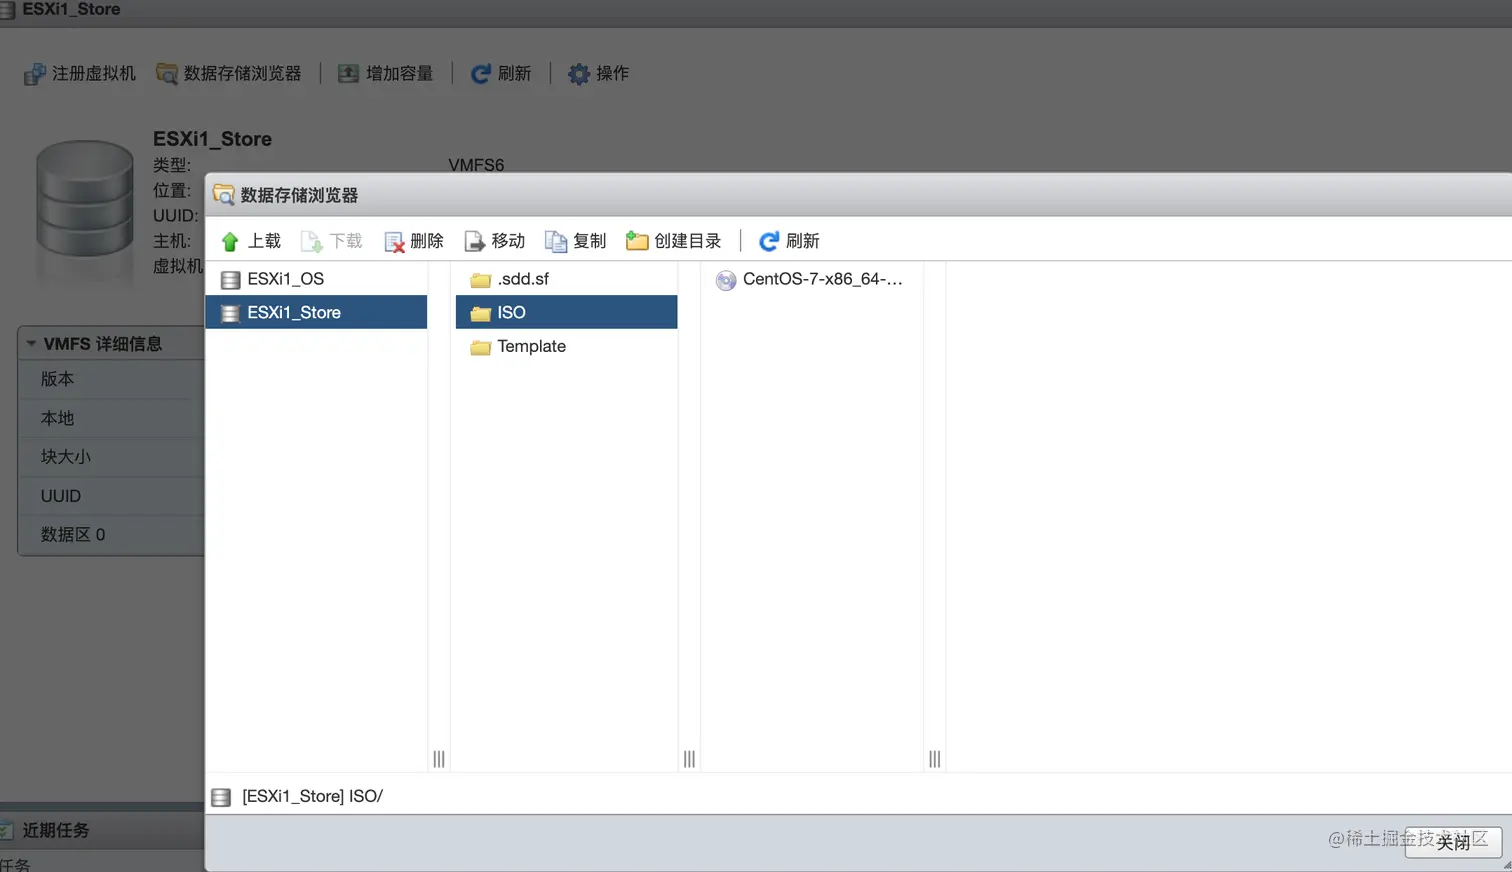
Task: Select the CentOS-7-x86_64 file name
Action: [822, 279]
